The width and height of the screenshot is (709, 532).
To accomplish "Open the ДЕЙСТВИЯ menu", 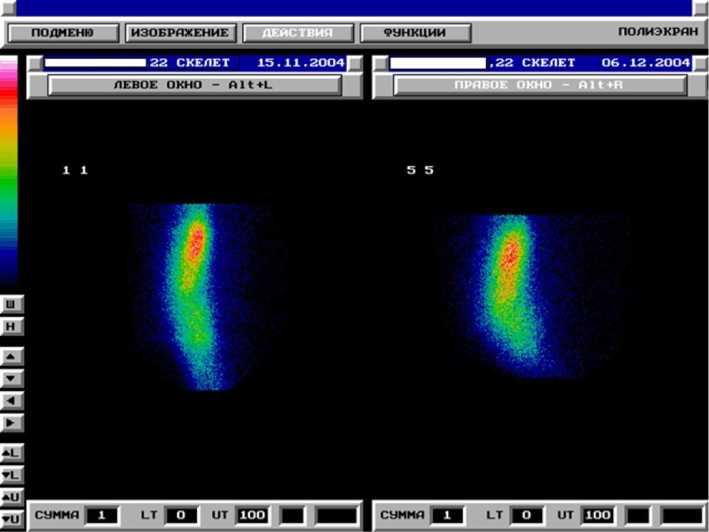I will pos(298,33).
